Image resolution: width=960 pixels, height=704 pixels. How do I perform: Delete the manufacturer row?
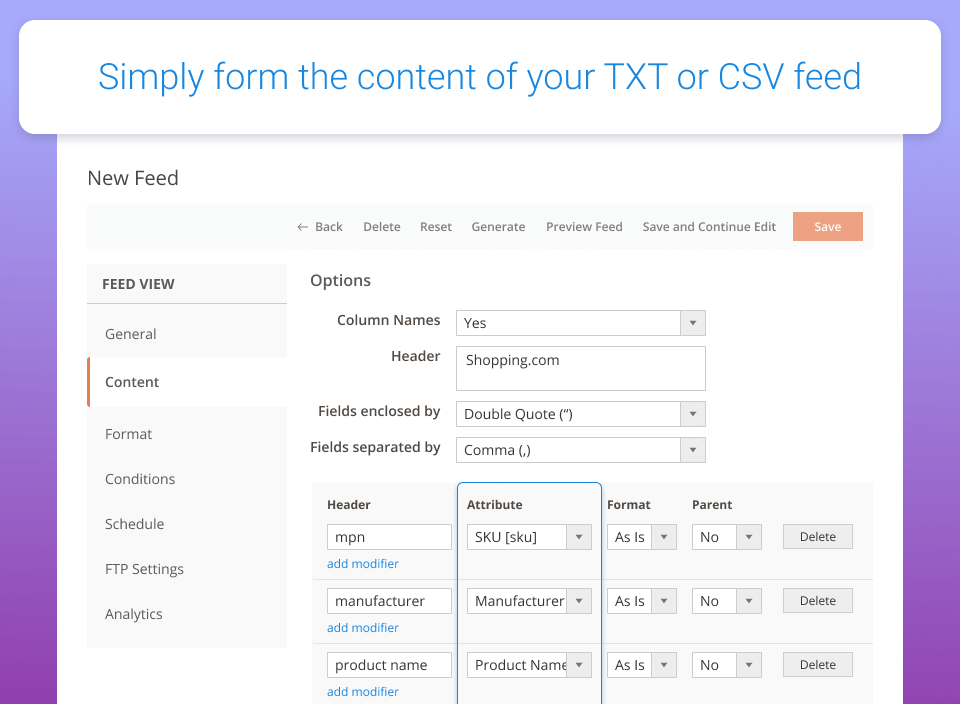click(x=817, y=600)
